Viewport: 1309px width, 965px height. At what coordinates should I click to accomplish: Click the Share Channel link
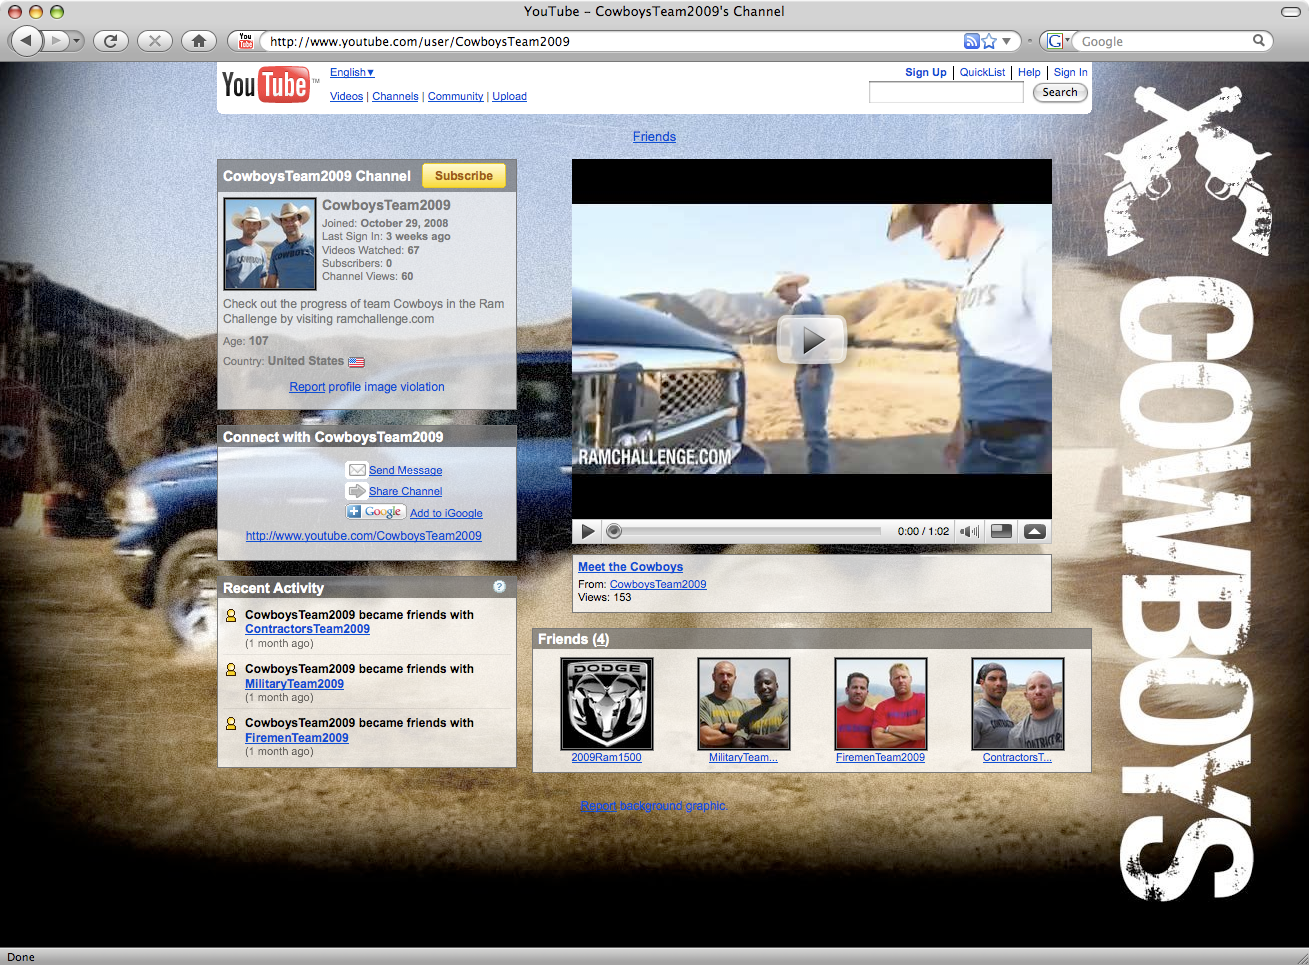[405, 491]
